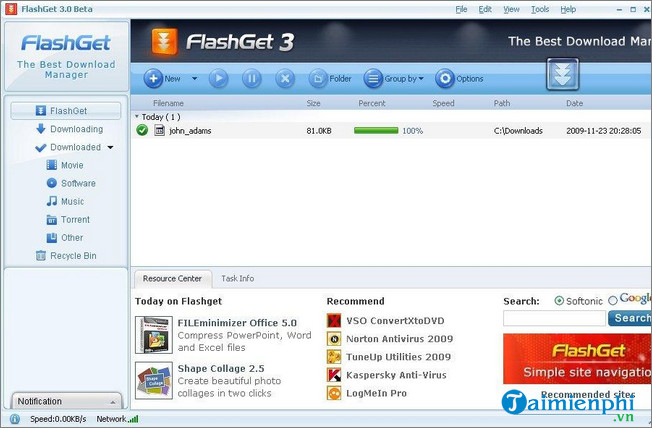652x428 pixels.
Task: Click the green completed checkmark for john_adams
Action: [142, 131]
